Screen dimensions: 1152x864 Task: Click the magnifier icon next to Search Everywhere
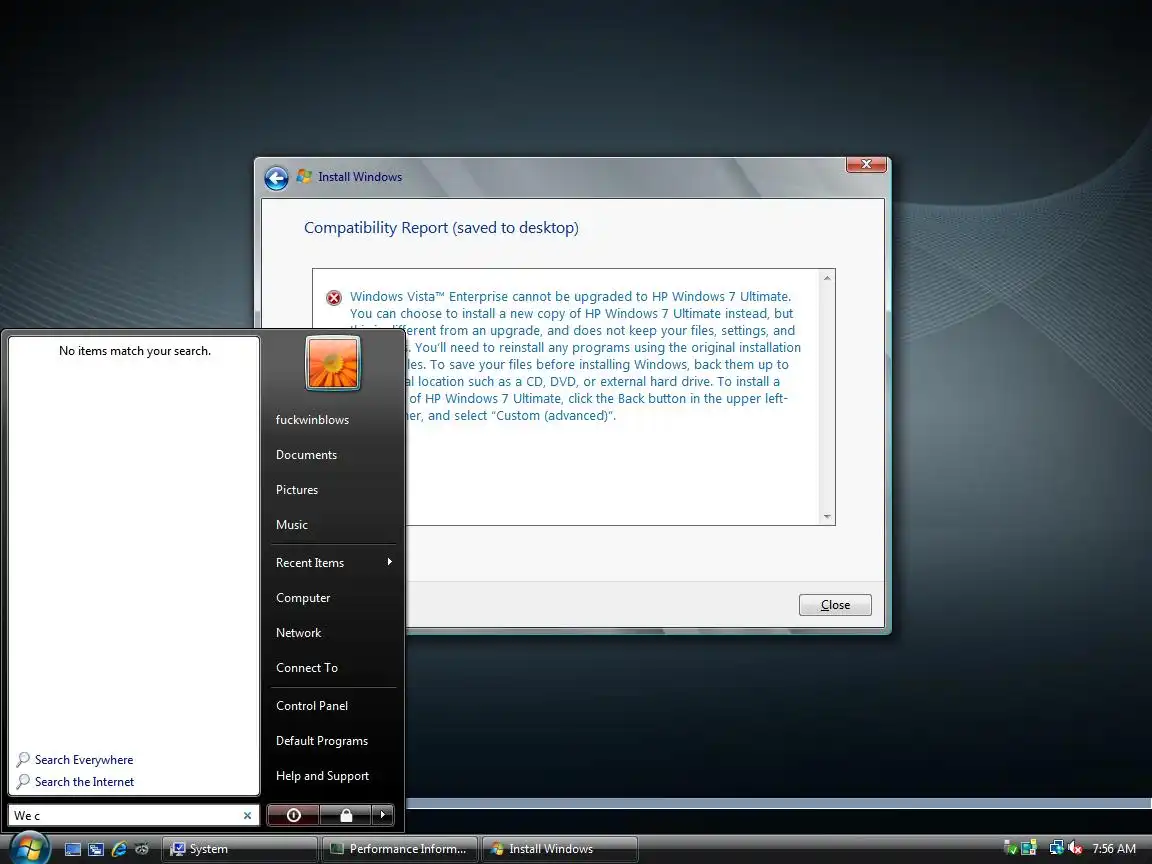pos(24,760)
